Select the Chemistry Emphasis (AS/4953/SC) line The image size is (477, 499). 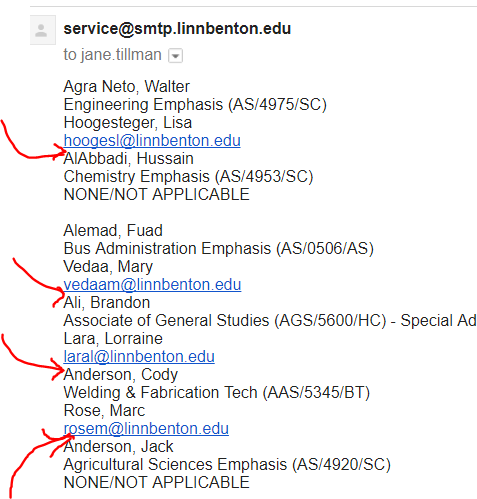188,177
